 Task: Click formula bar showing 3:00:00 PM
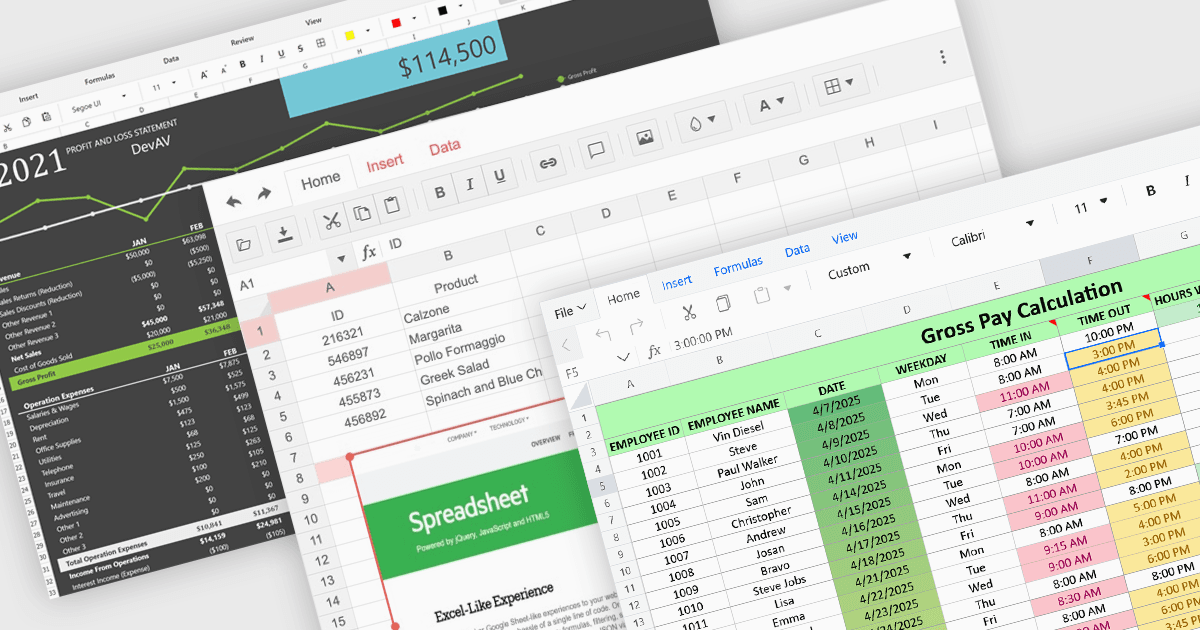(x=703, y=339)
